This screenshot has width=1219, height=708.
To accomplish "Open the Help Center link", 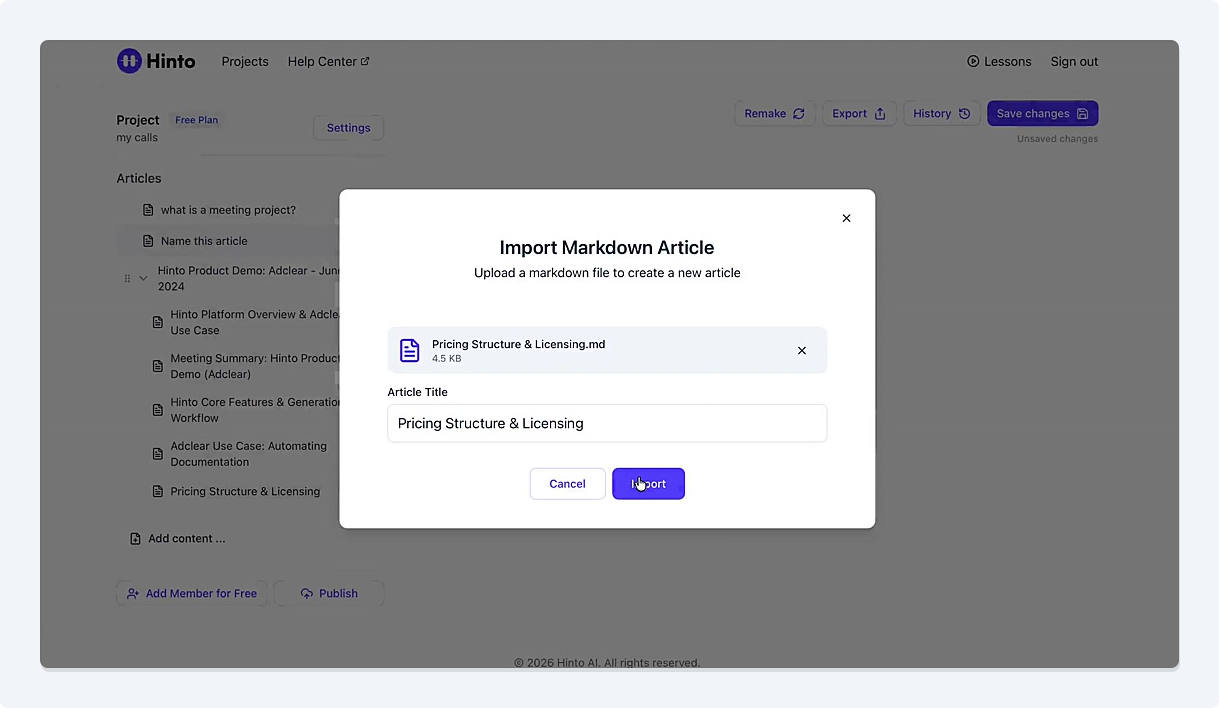I will [328, 61].
